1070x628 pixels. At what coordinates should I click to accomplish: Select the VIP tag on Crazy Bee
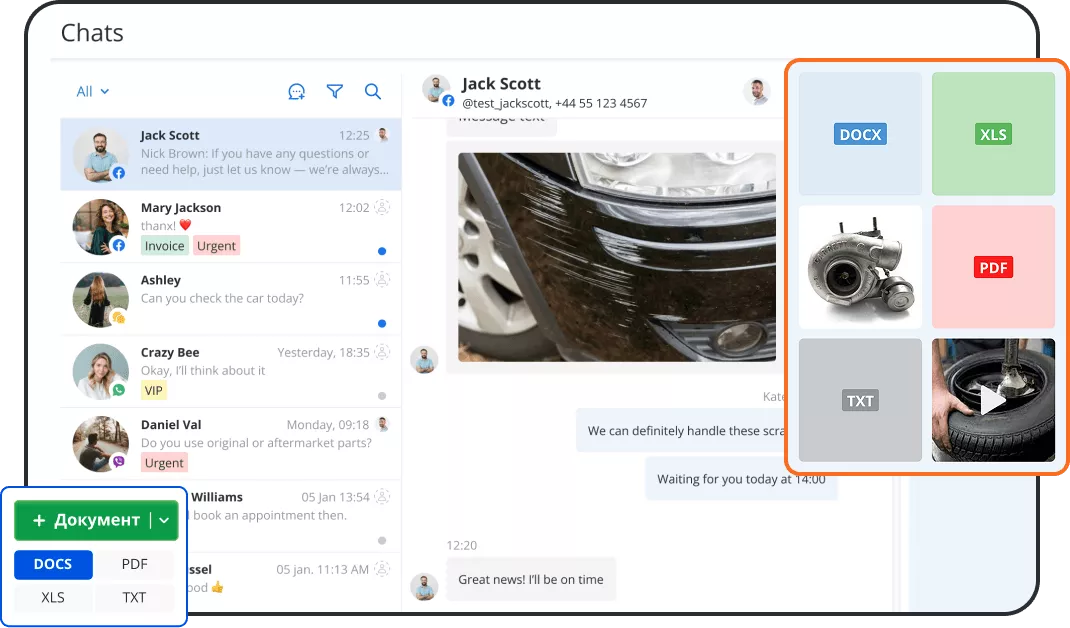[x=154, y=390]
